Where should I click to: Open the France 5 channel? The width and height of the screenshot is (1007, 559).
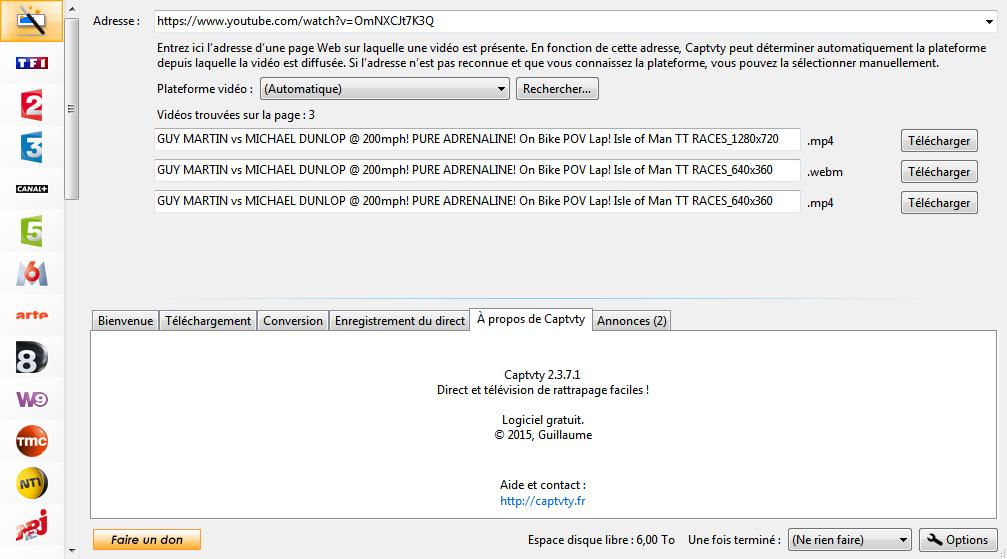pyautogui.click(x=31, y=231)
